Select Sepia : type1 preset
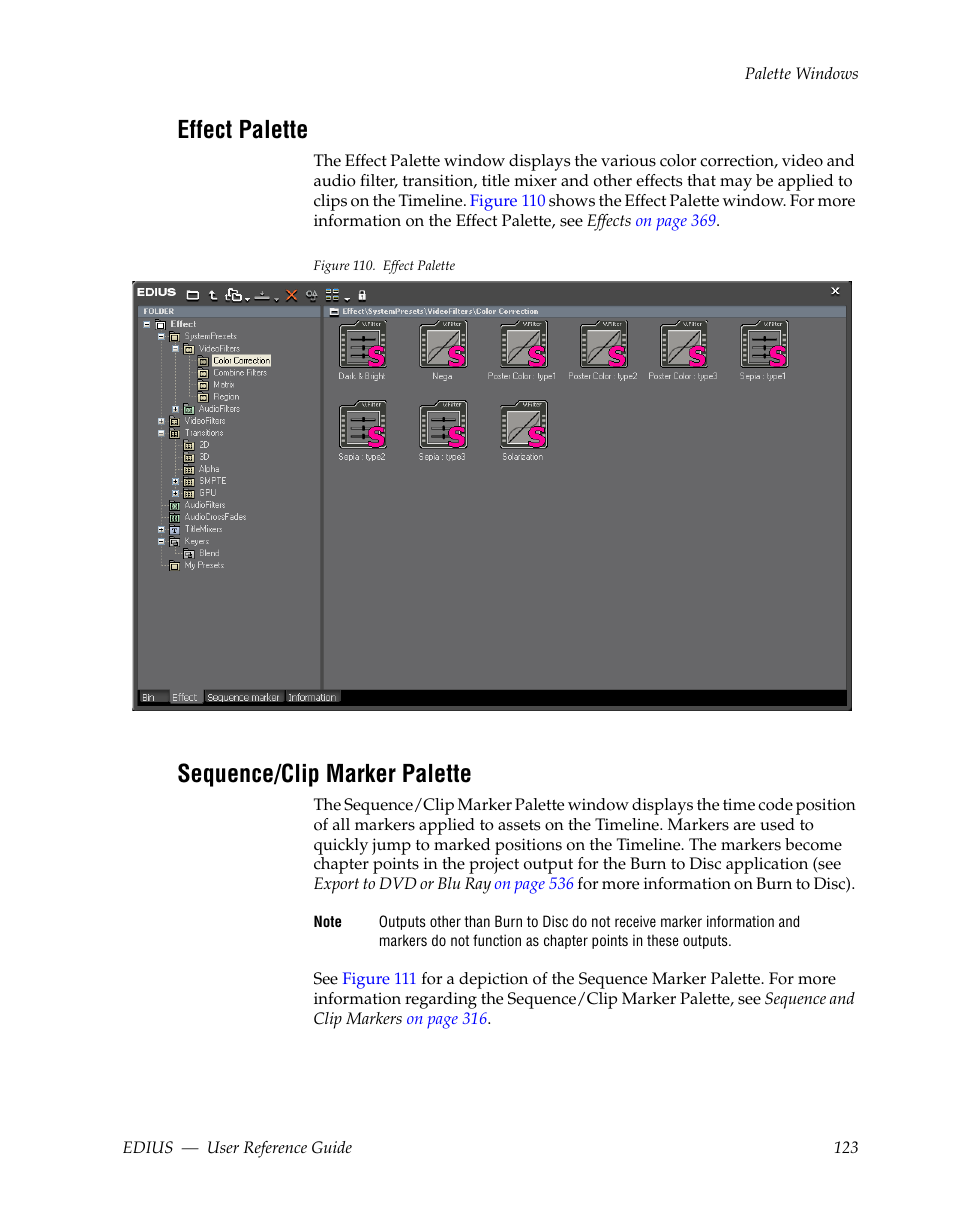Viewport: 954px width, 1227px height. coord(764,351)
